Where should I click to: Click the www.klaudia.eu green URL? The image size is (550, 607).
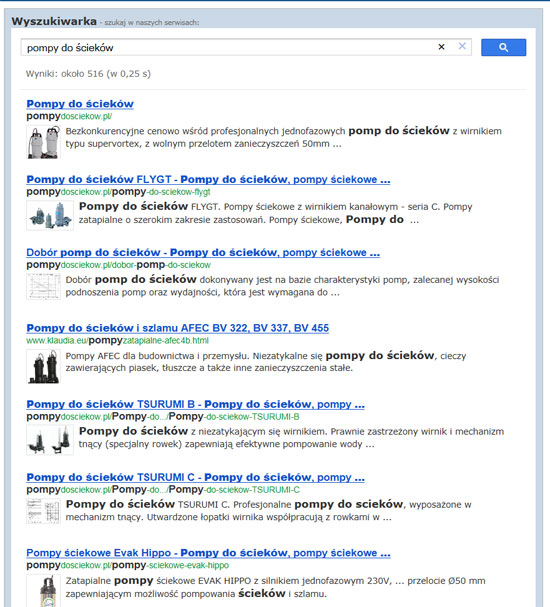pyautogui.click(x=117, y=341)
